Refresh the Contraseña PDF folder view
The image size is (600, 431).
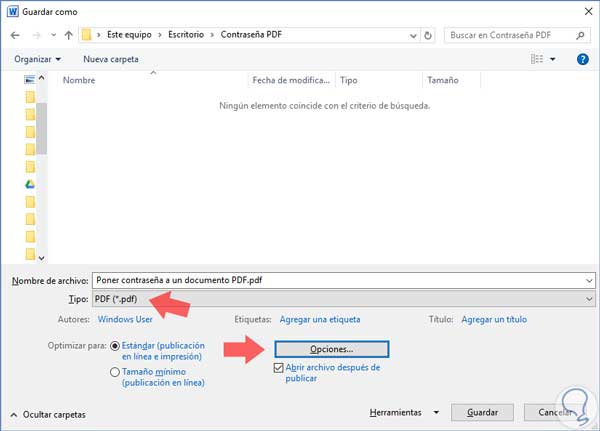tap(428, 36)
